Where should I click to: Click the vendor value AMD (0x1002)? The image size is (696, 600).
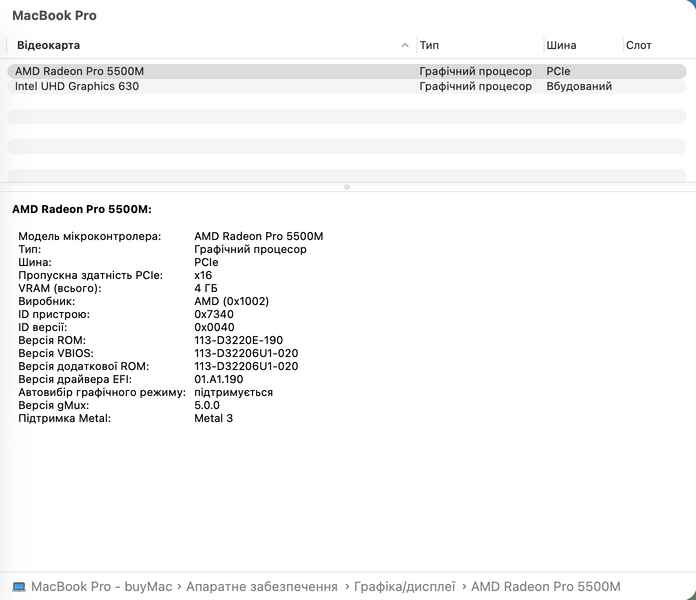point(231,301)
